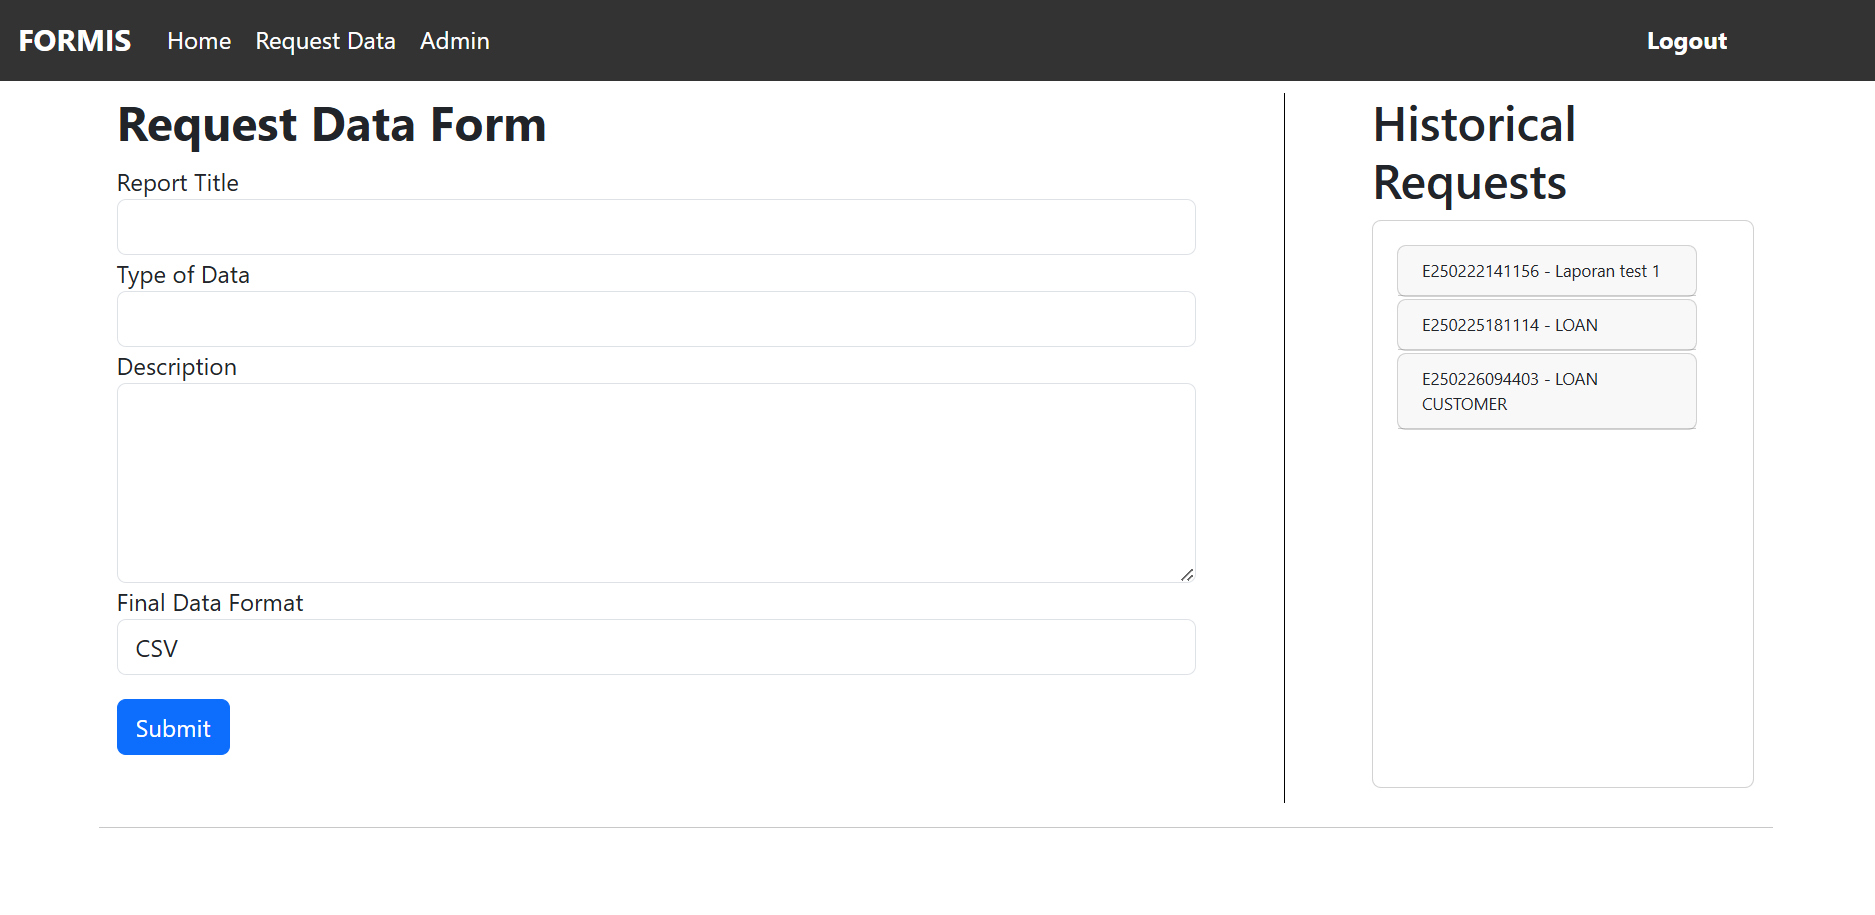
Task: Open the Final Data Format selector showing CSV
Action: (x=655, y=647)
